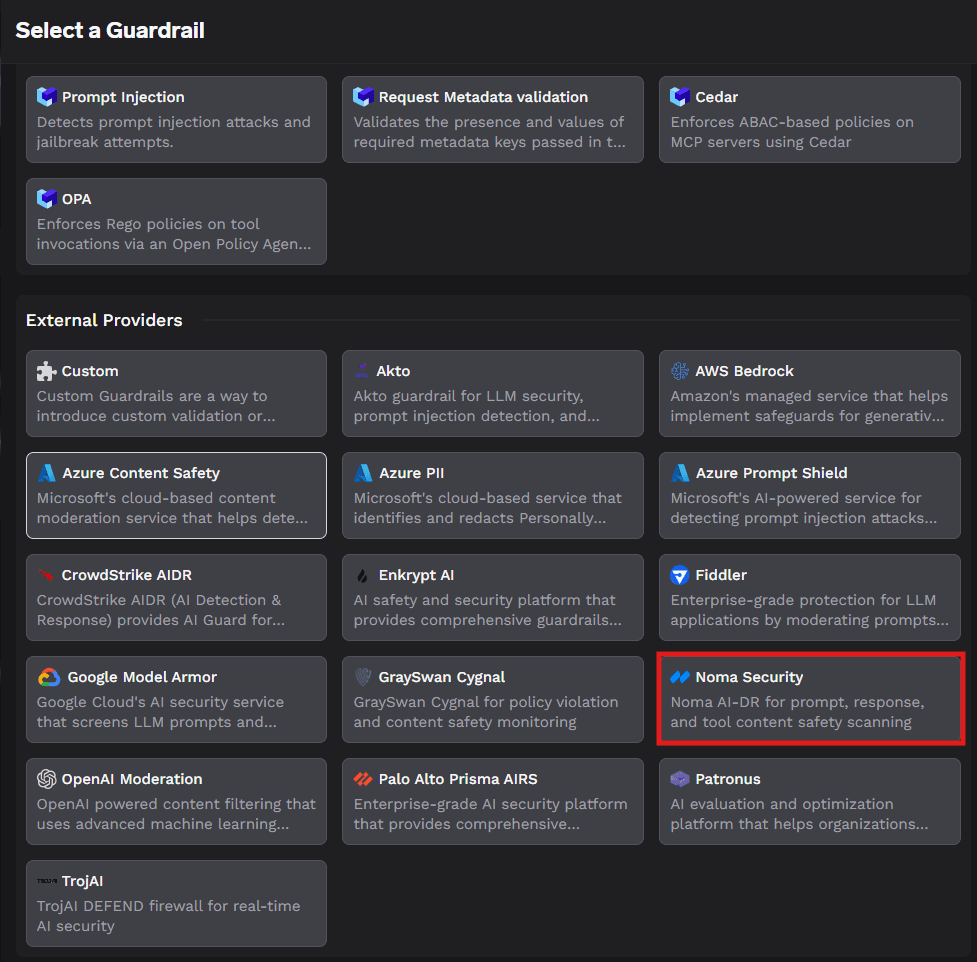977x962 pixels.
Task: Choose the Custom provider title
Action: pos(90,371)
